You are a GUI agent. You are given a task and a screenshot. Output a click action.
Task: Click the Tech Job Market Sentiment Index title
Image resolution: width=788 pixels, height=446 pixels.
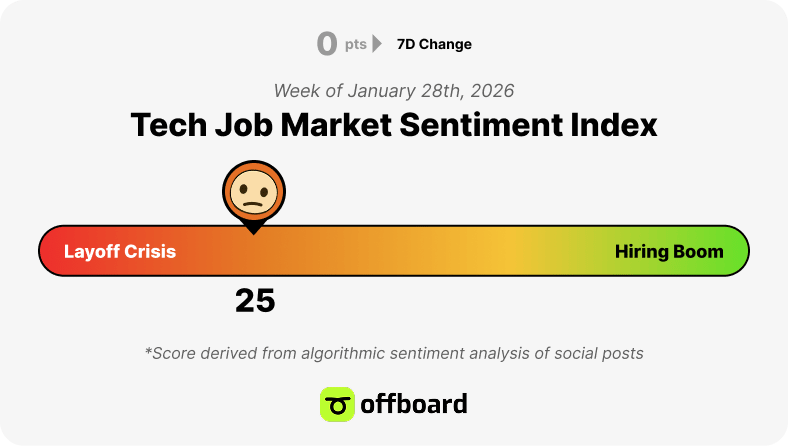pyautogui.click(x=393, y=125)
